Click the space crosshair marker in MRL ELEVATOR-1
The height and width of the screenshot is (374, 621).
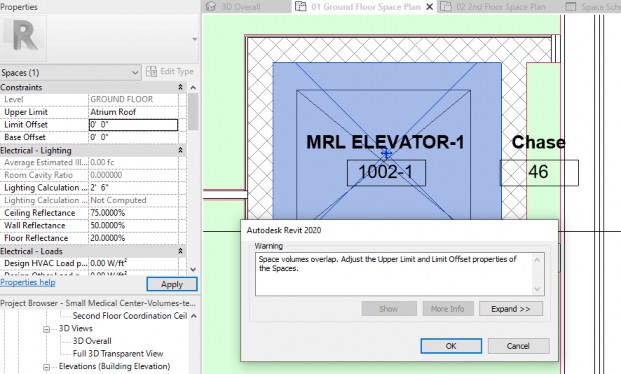386,153
